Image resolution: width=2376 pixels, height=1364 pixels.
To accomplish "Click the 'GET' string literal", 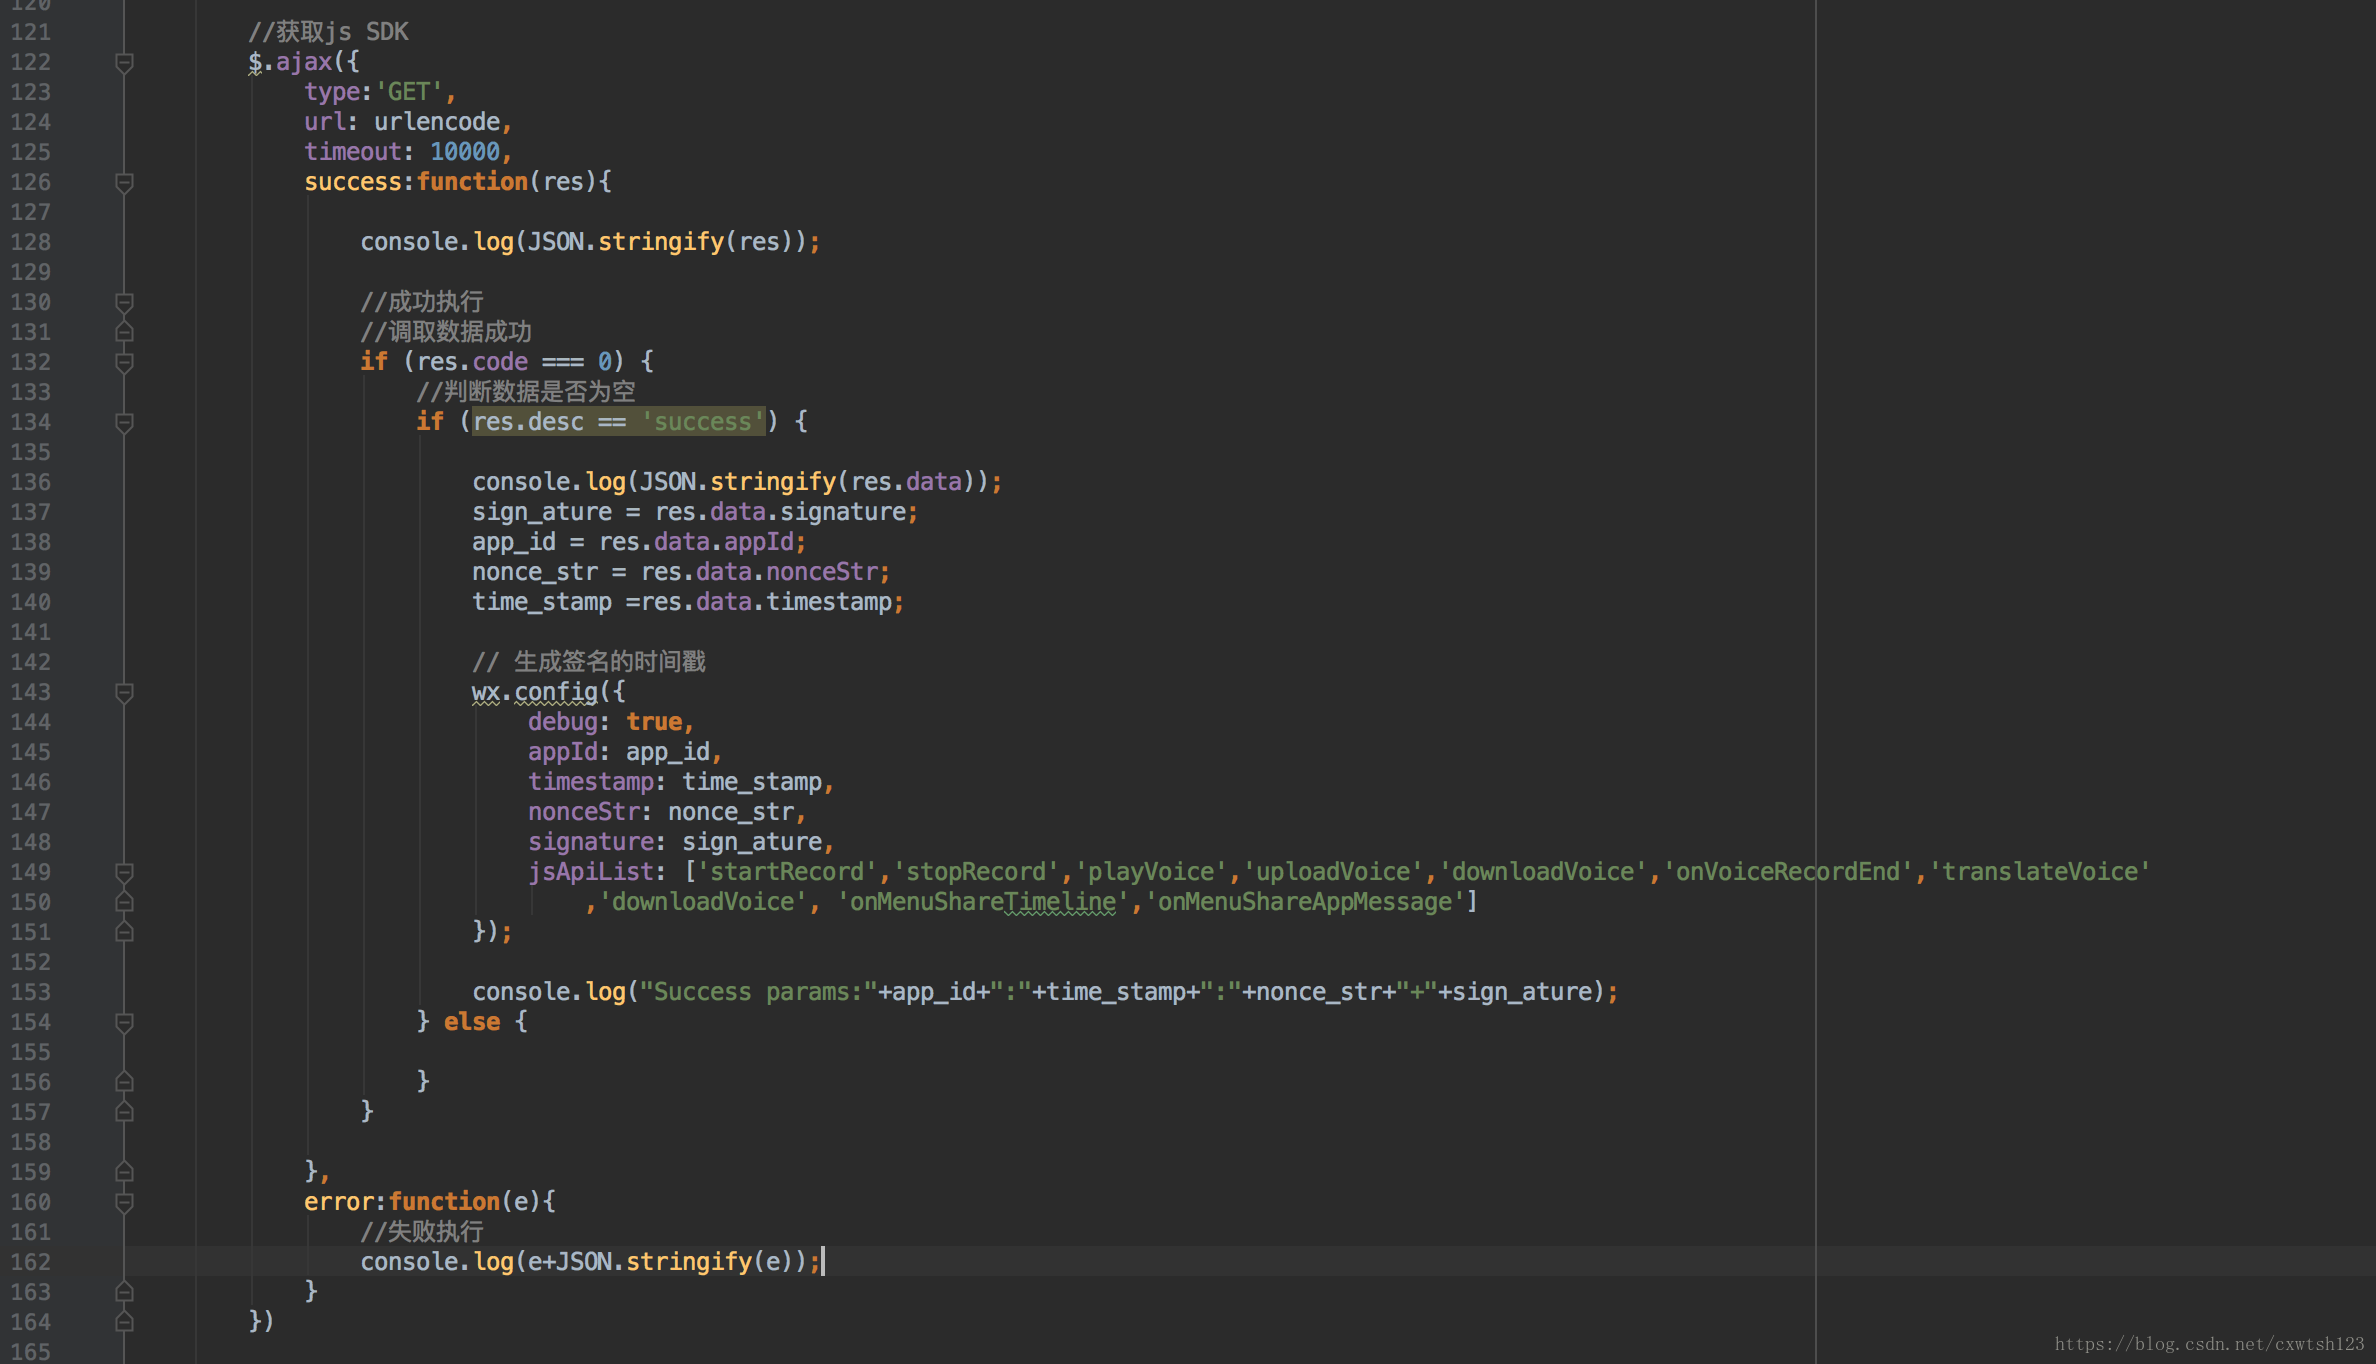I will pos(409,92).
